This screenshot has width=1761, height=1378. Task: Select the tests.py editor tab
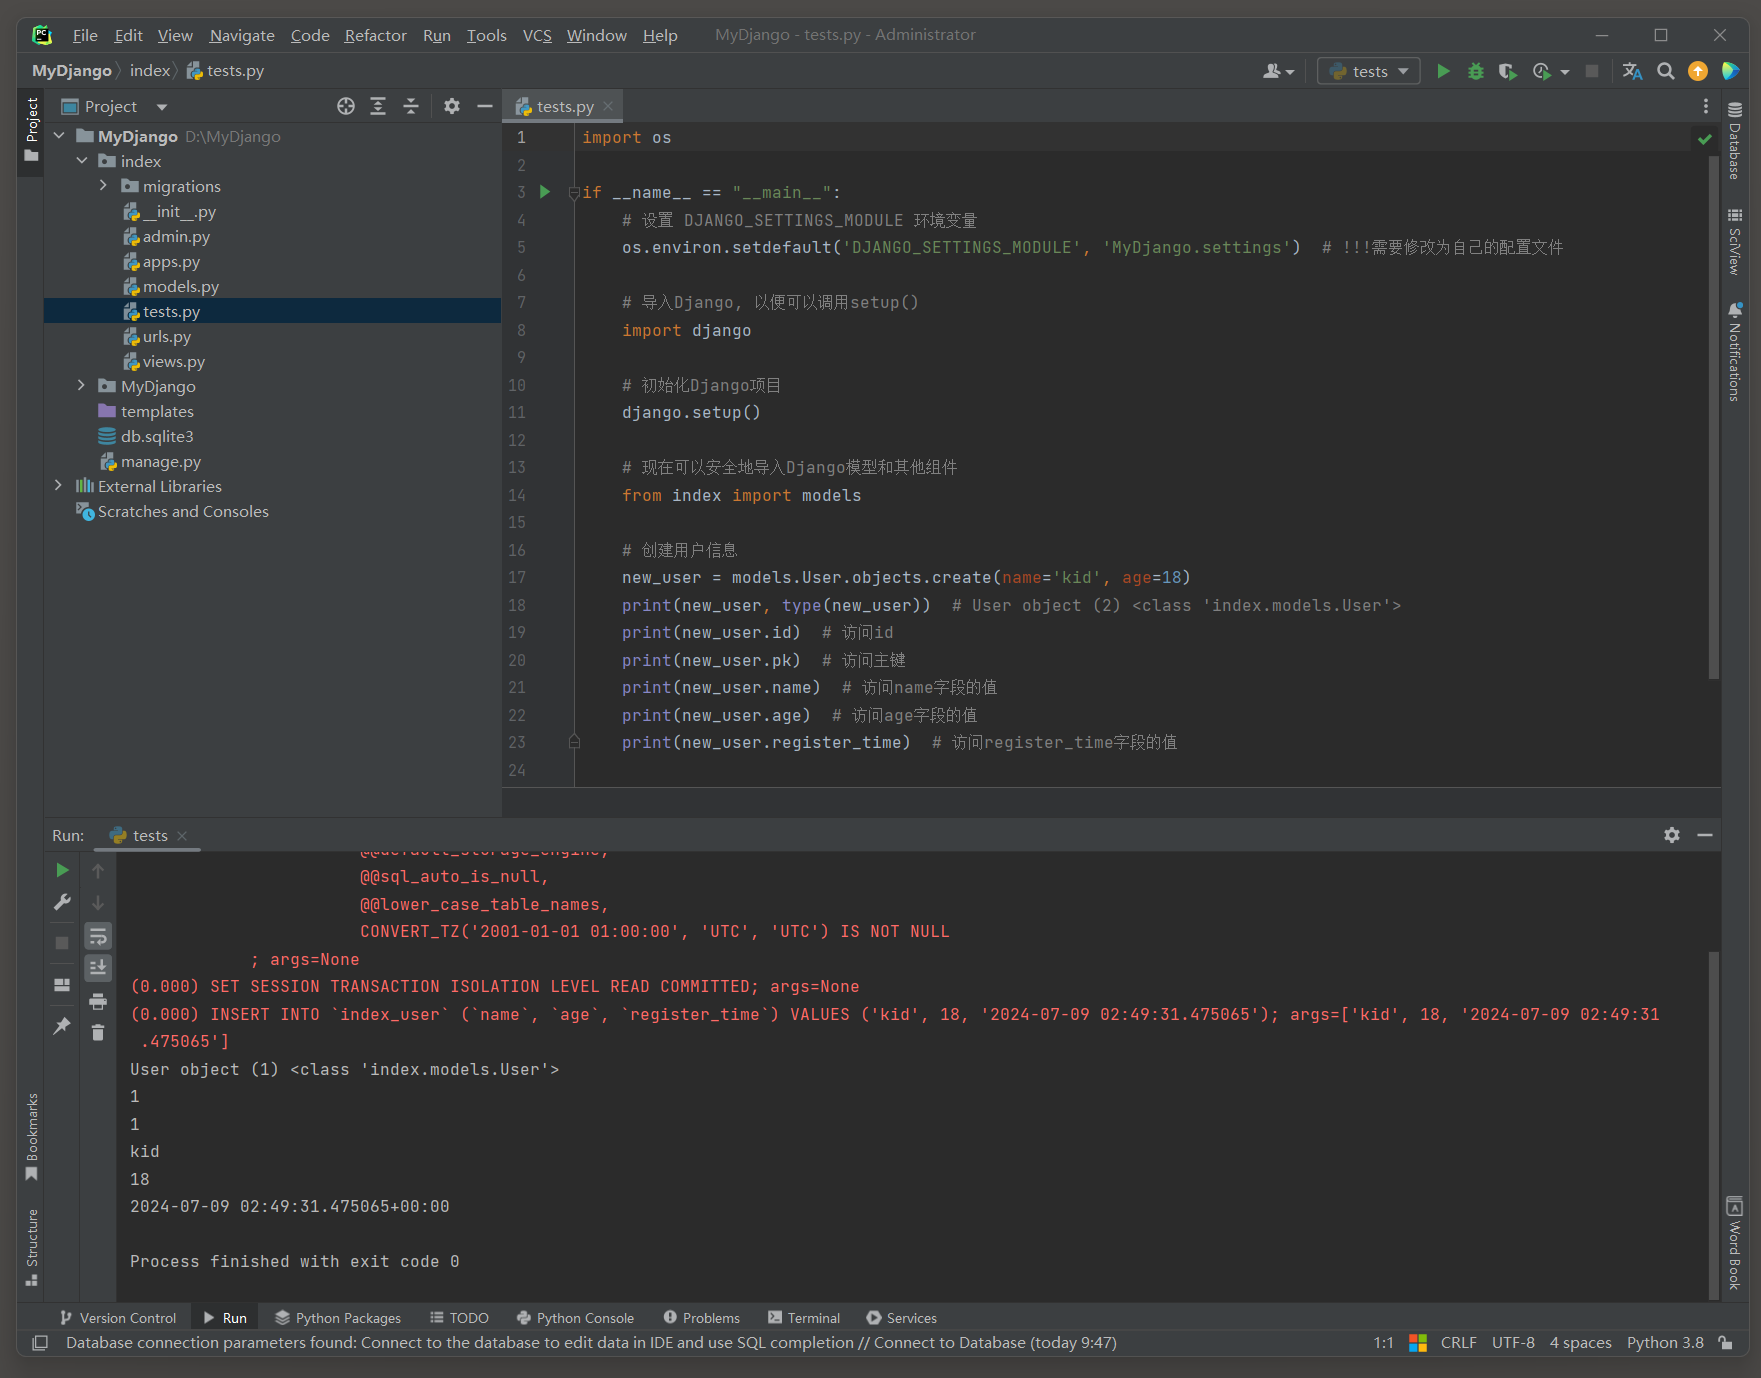tap(564, 106)
